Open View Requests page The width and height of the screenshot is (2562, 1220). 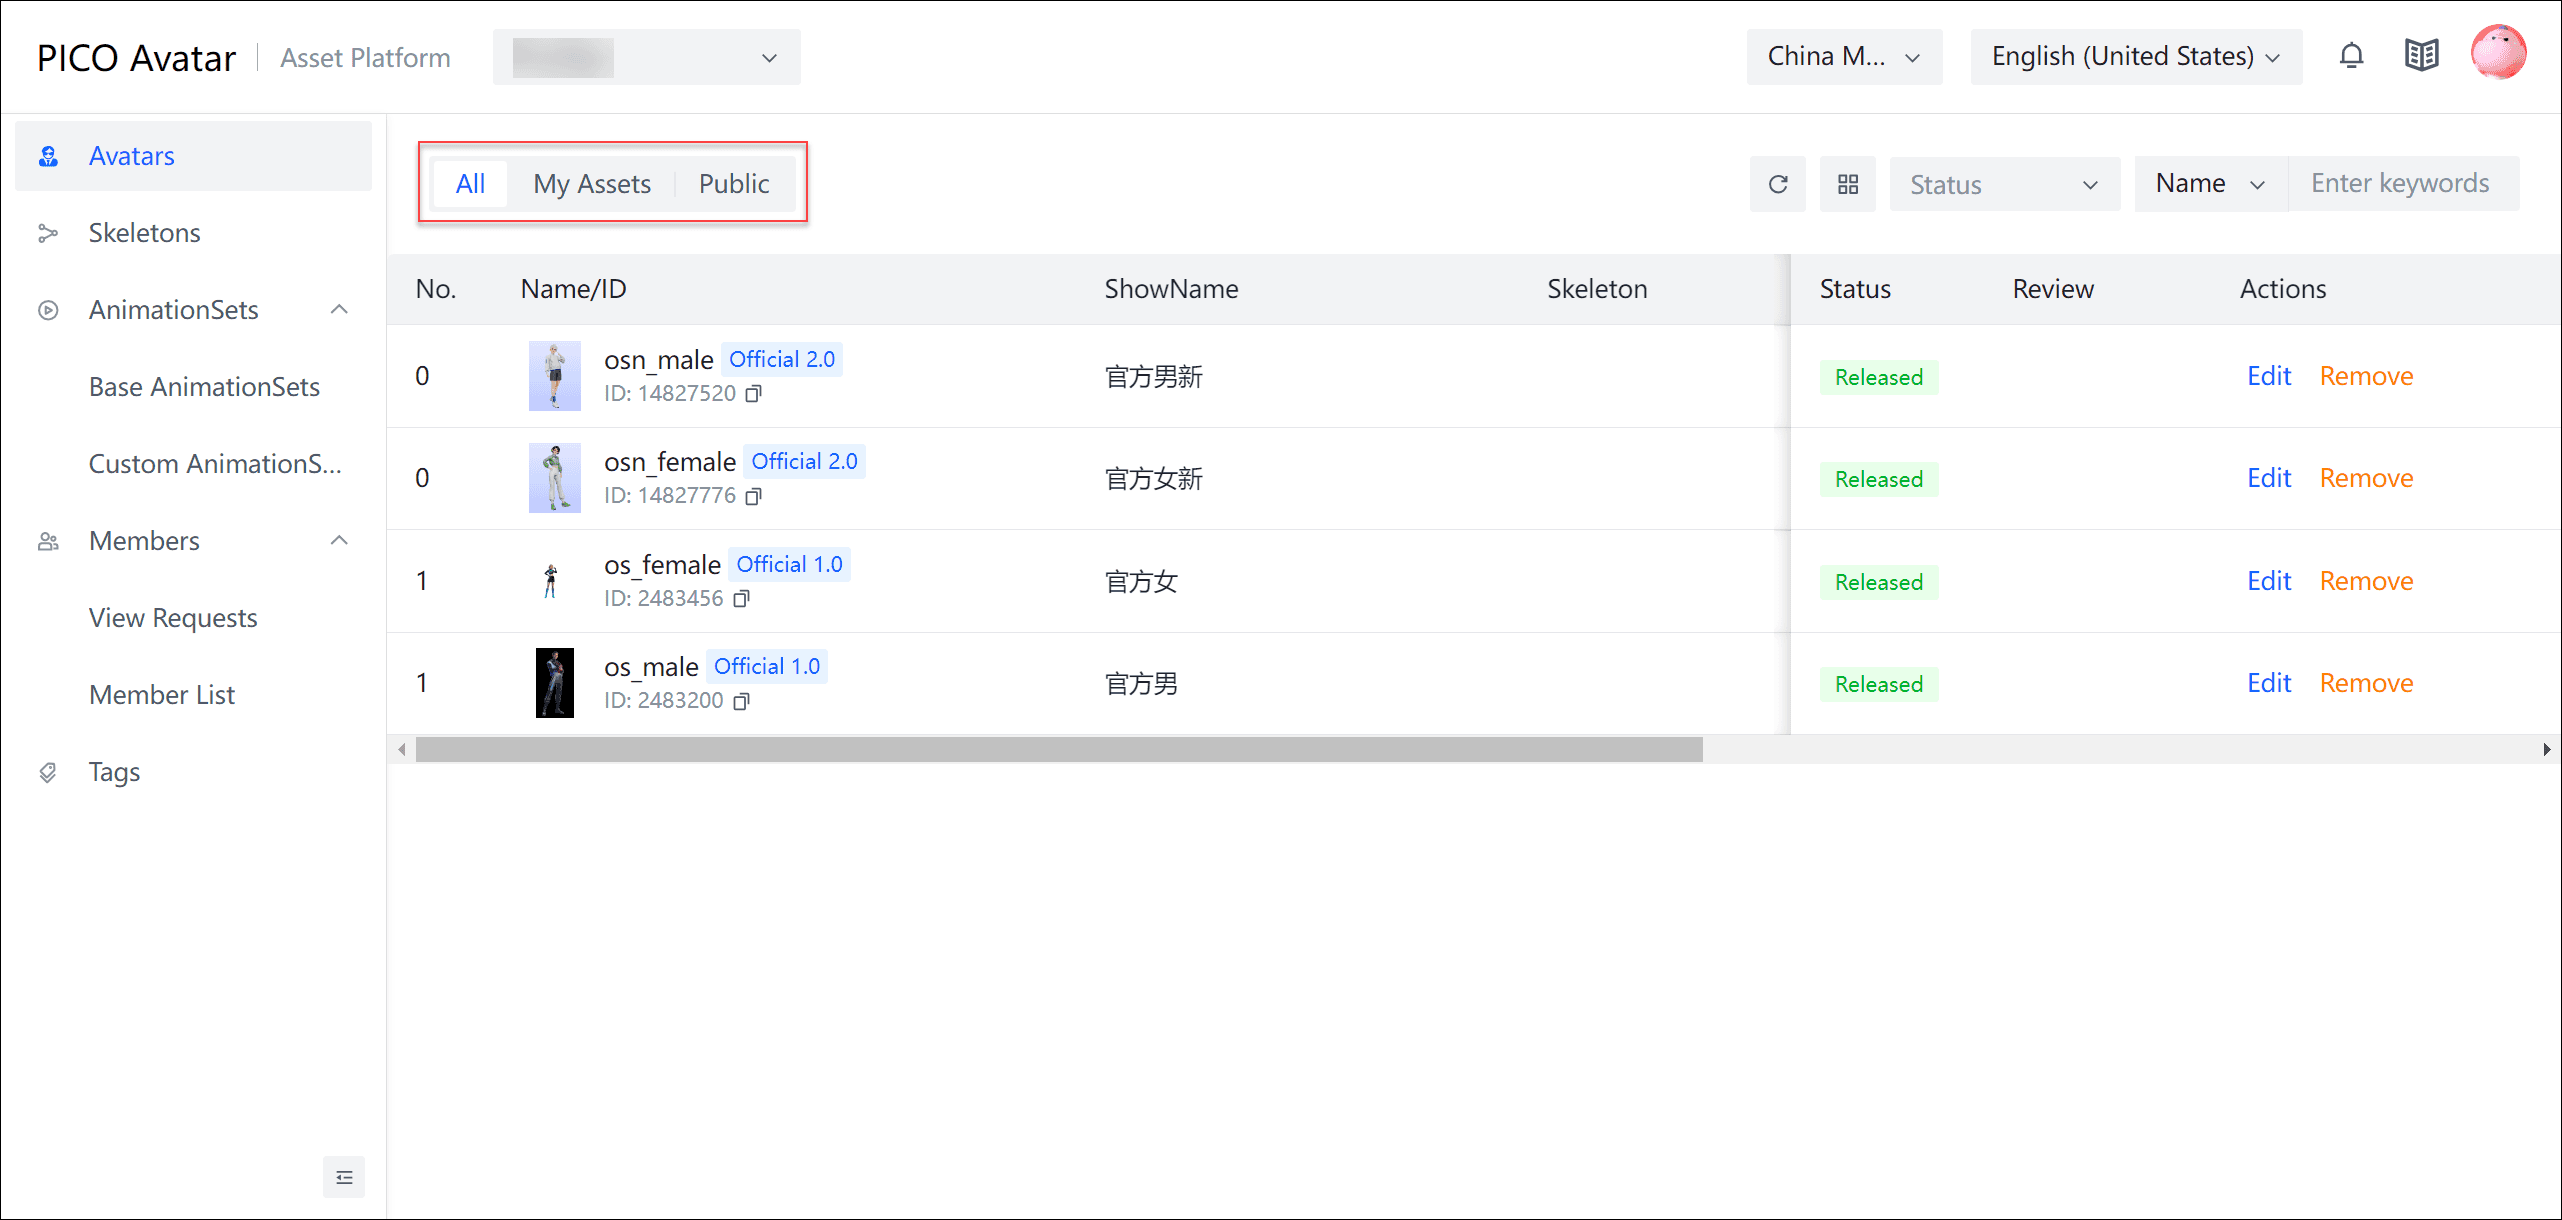[173, 618]
